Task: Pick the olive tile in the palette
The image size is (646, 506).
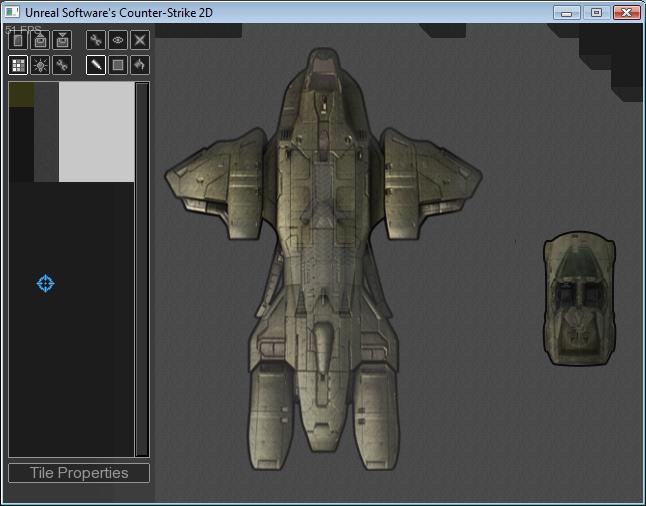Action: click(x=21, y=94)
